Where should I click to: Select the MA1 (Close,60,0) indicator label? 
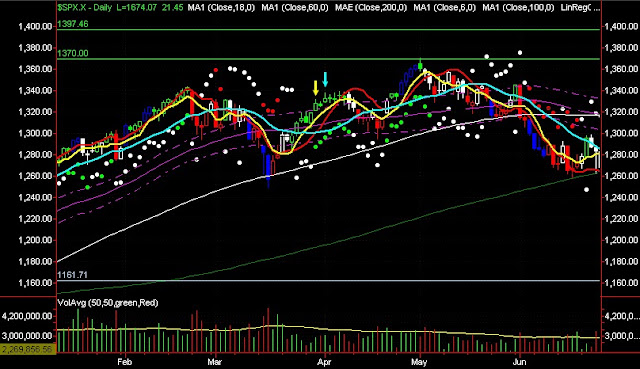tap(295, 7)
